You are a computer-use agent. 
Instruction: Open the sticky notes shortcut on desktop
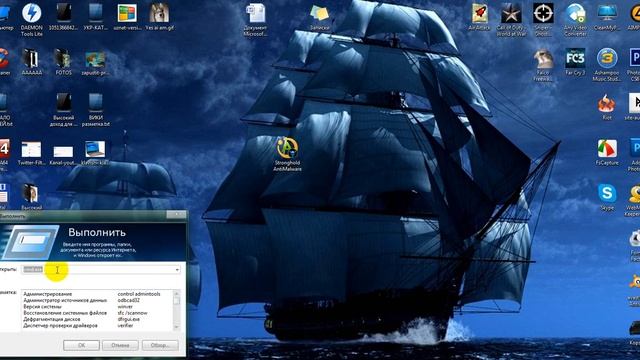pos(319,18)
